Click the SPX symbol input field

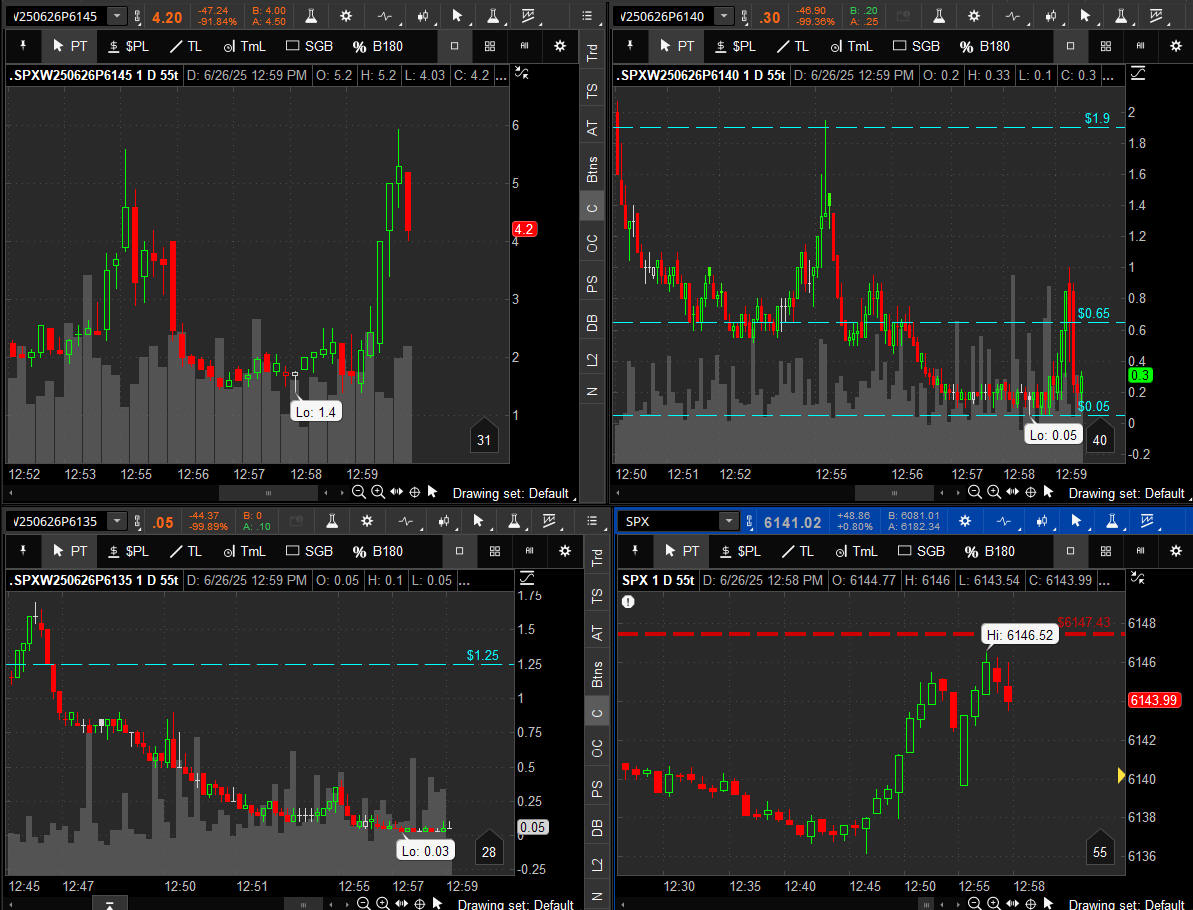click(x=669, y=521)
